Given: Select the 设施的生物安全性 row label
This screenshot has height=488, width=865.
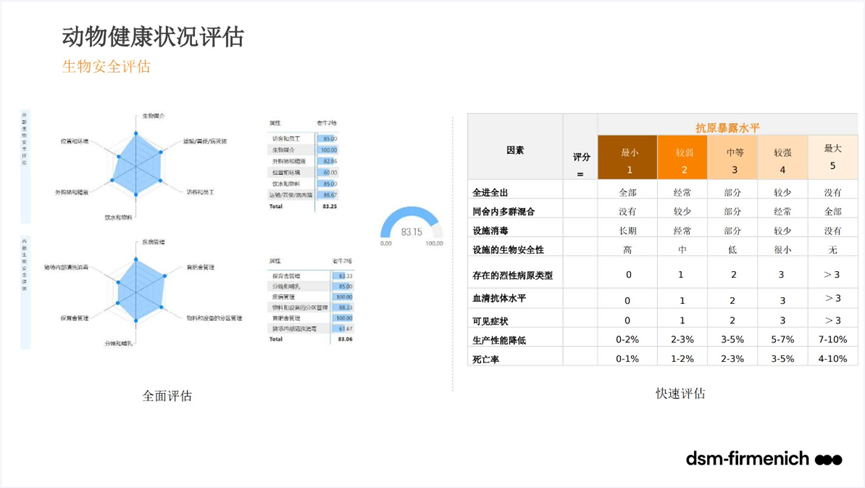Looking at the screenshot, I should 508,250.
